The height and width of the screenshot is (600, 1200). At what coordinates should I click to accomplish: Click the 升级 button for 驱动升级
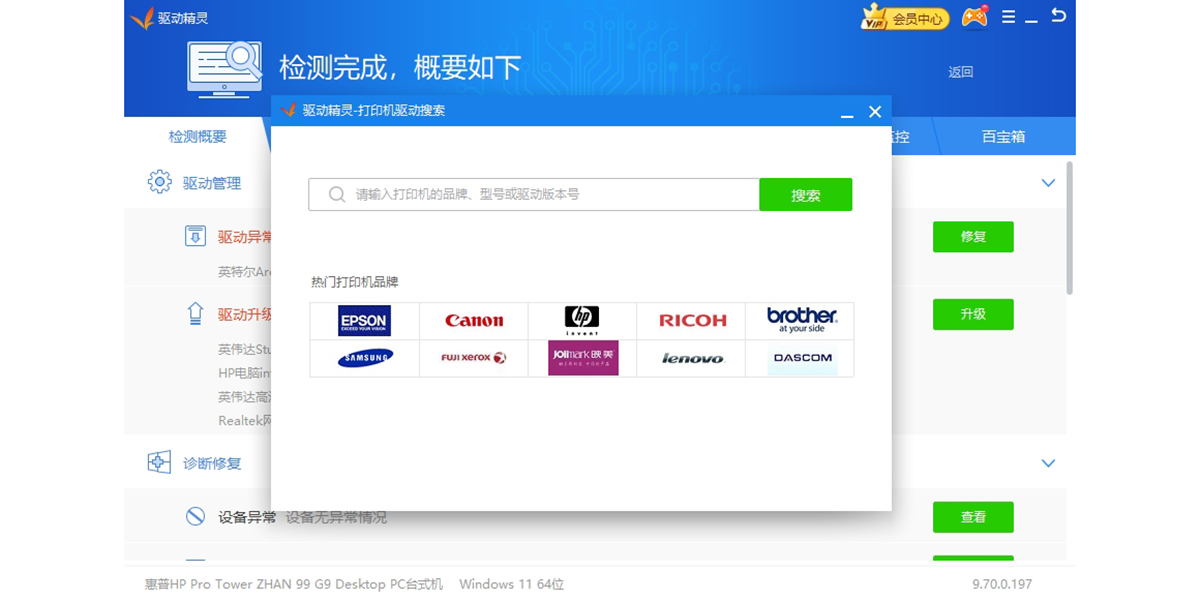[973, 314]
